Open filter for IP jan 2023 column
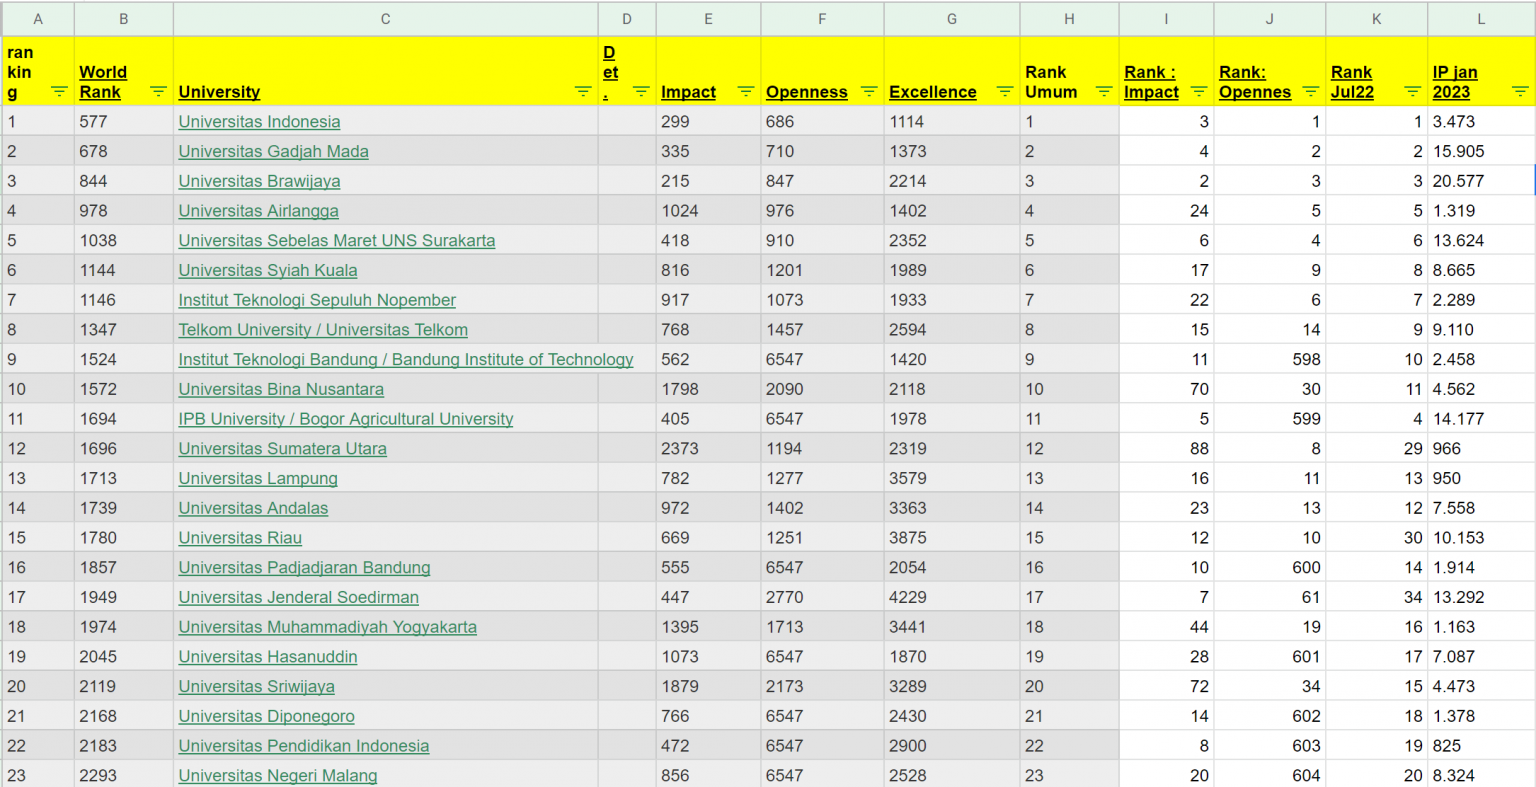The width and height of the screenshot is (1536, 787). point(1519,92)
